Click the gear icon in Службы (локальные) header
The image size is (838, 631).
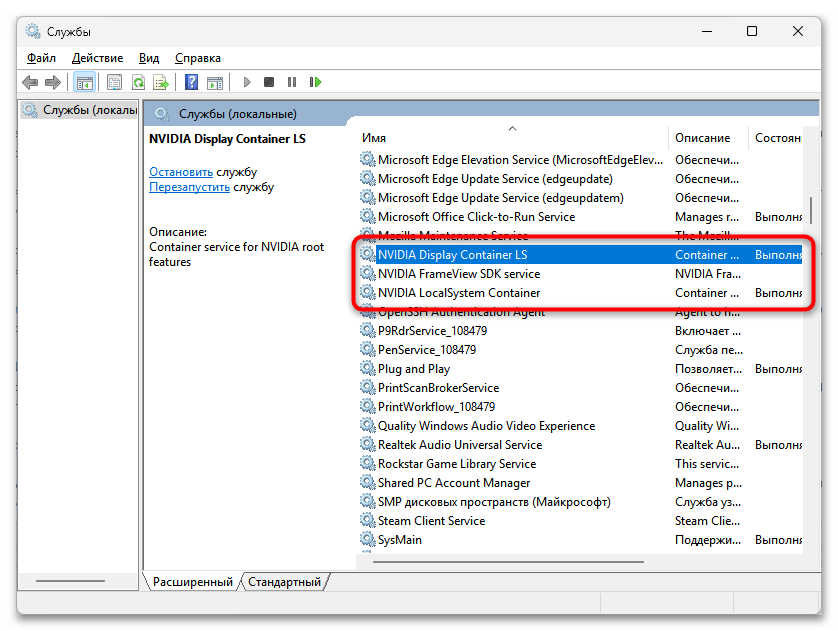[162, 114]
